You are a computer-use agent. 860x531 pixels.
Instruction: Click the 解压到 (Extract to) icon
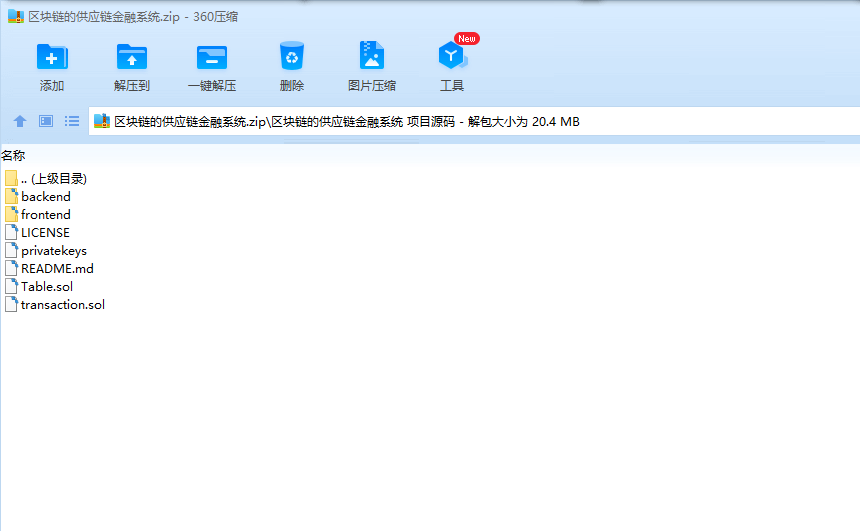pos(132,57)
